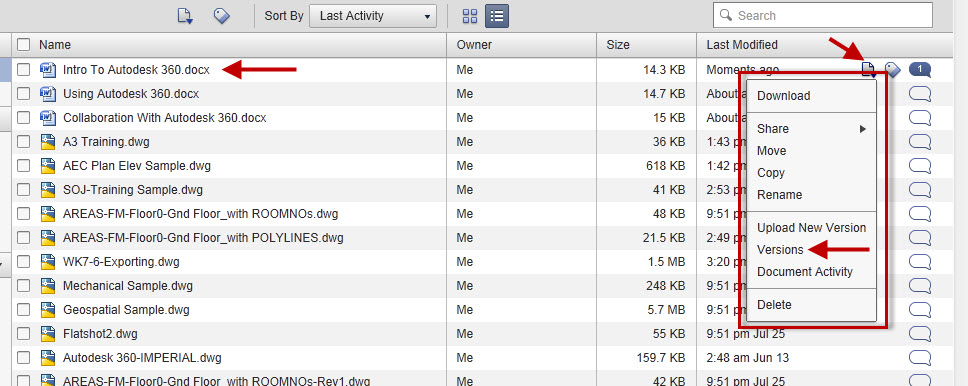Click the Word icon beside Collaboration With Autodesk 360.docx
Screen dimensions: 968x386
[48, 117]
